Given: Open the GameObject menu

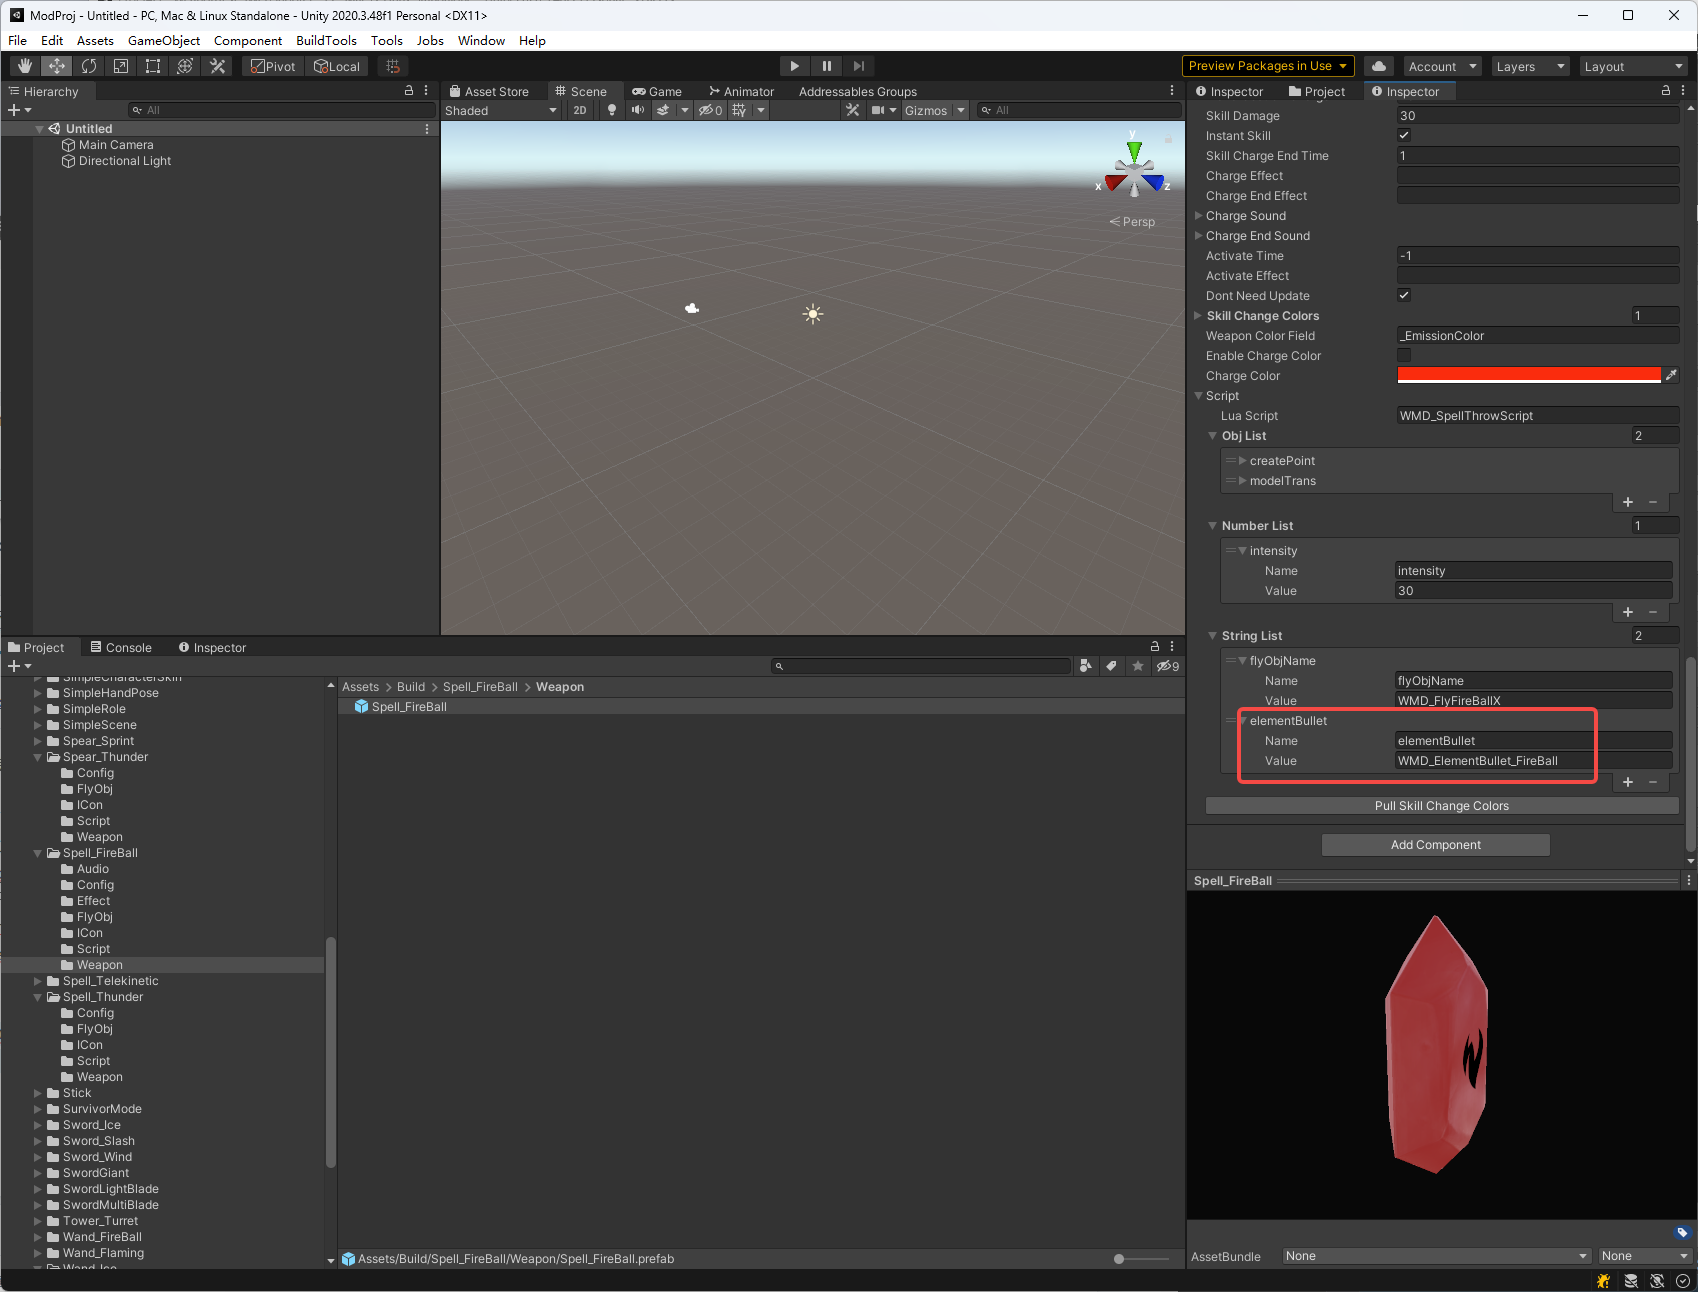Looking at the screenshot, I should [164, 40].
